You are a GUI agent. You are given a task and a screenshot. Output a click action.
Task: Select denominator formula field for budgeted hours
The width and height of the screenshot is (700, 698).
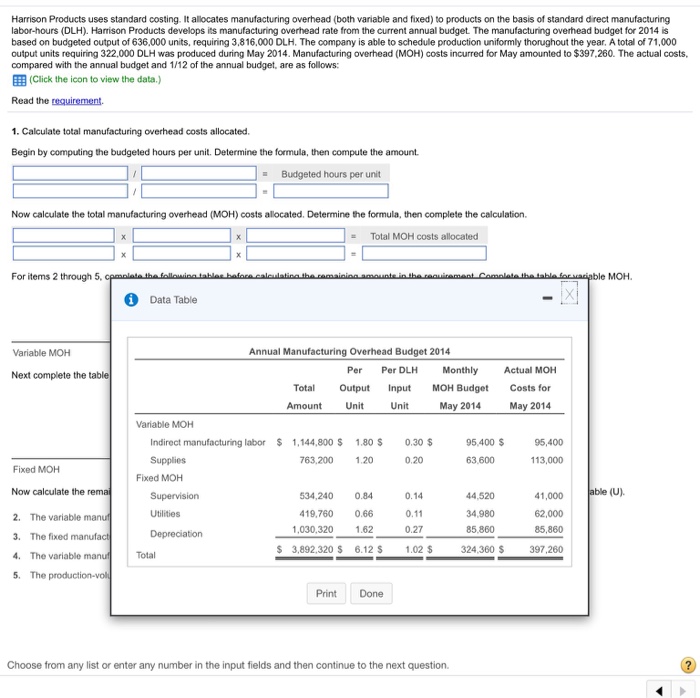click(x=199, y=174)
